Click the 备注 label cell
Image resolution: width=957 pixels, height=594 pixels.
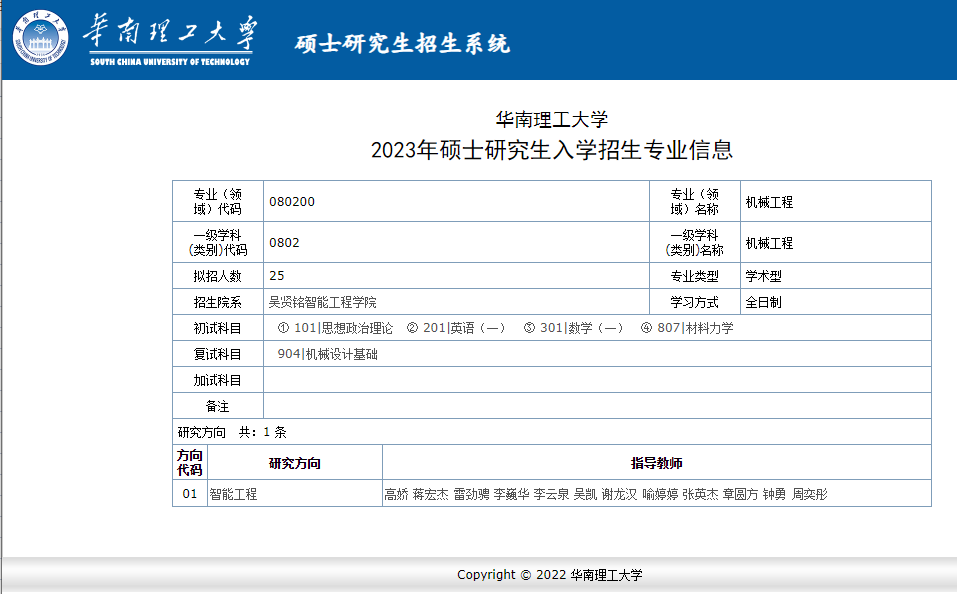(x=218, y=406)
